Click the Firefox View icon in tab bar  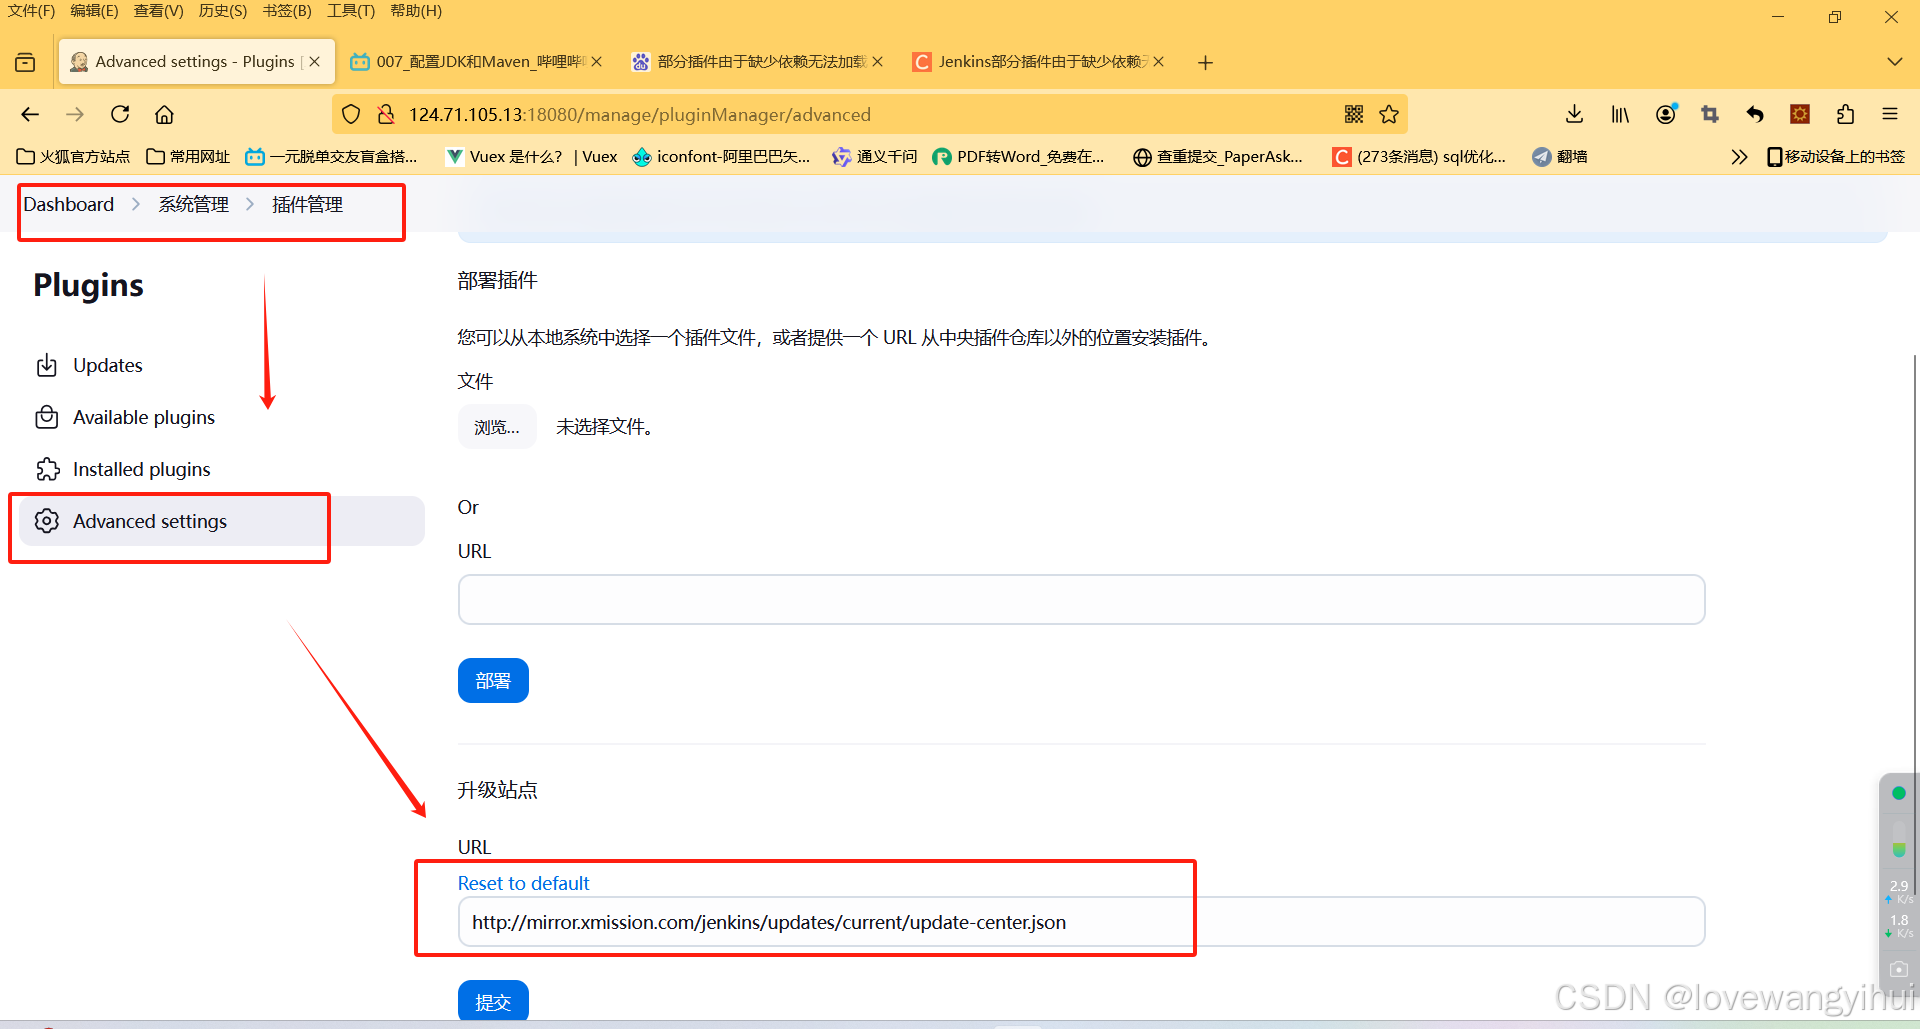[25, 62]
